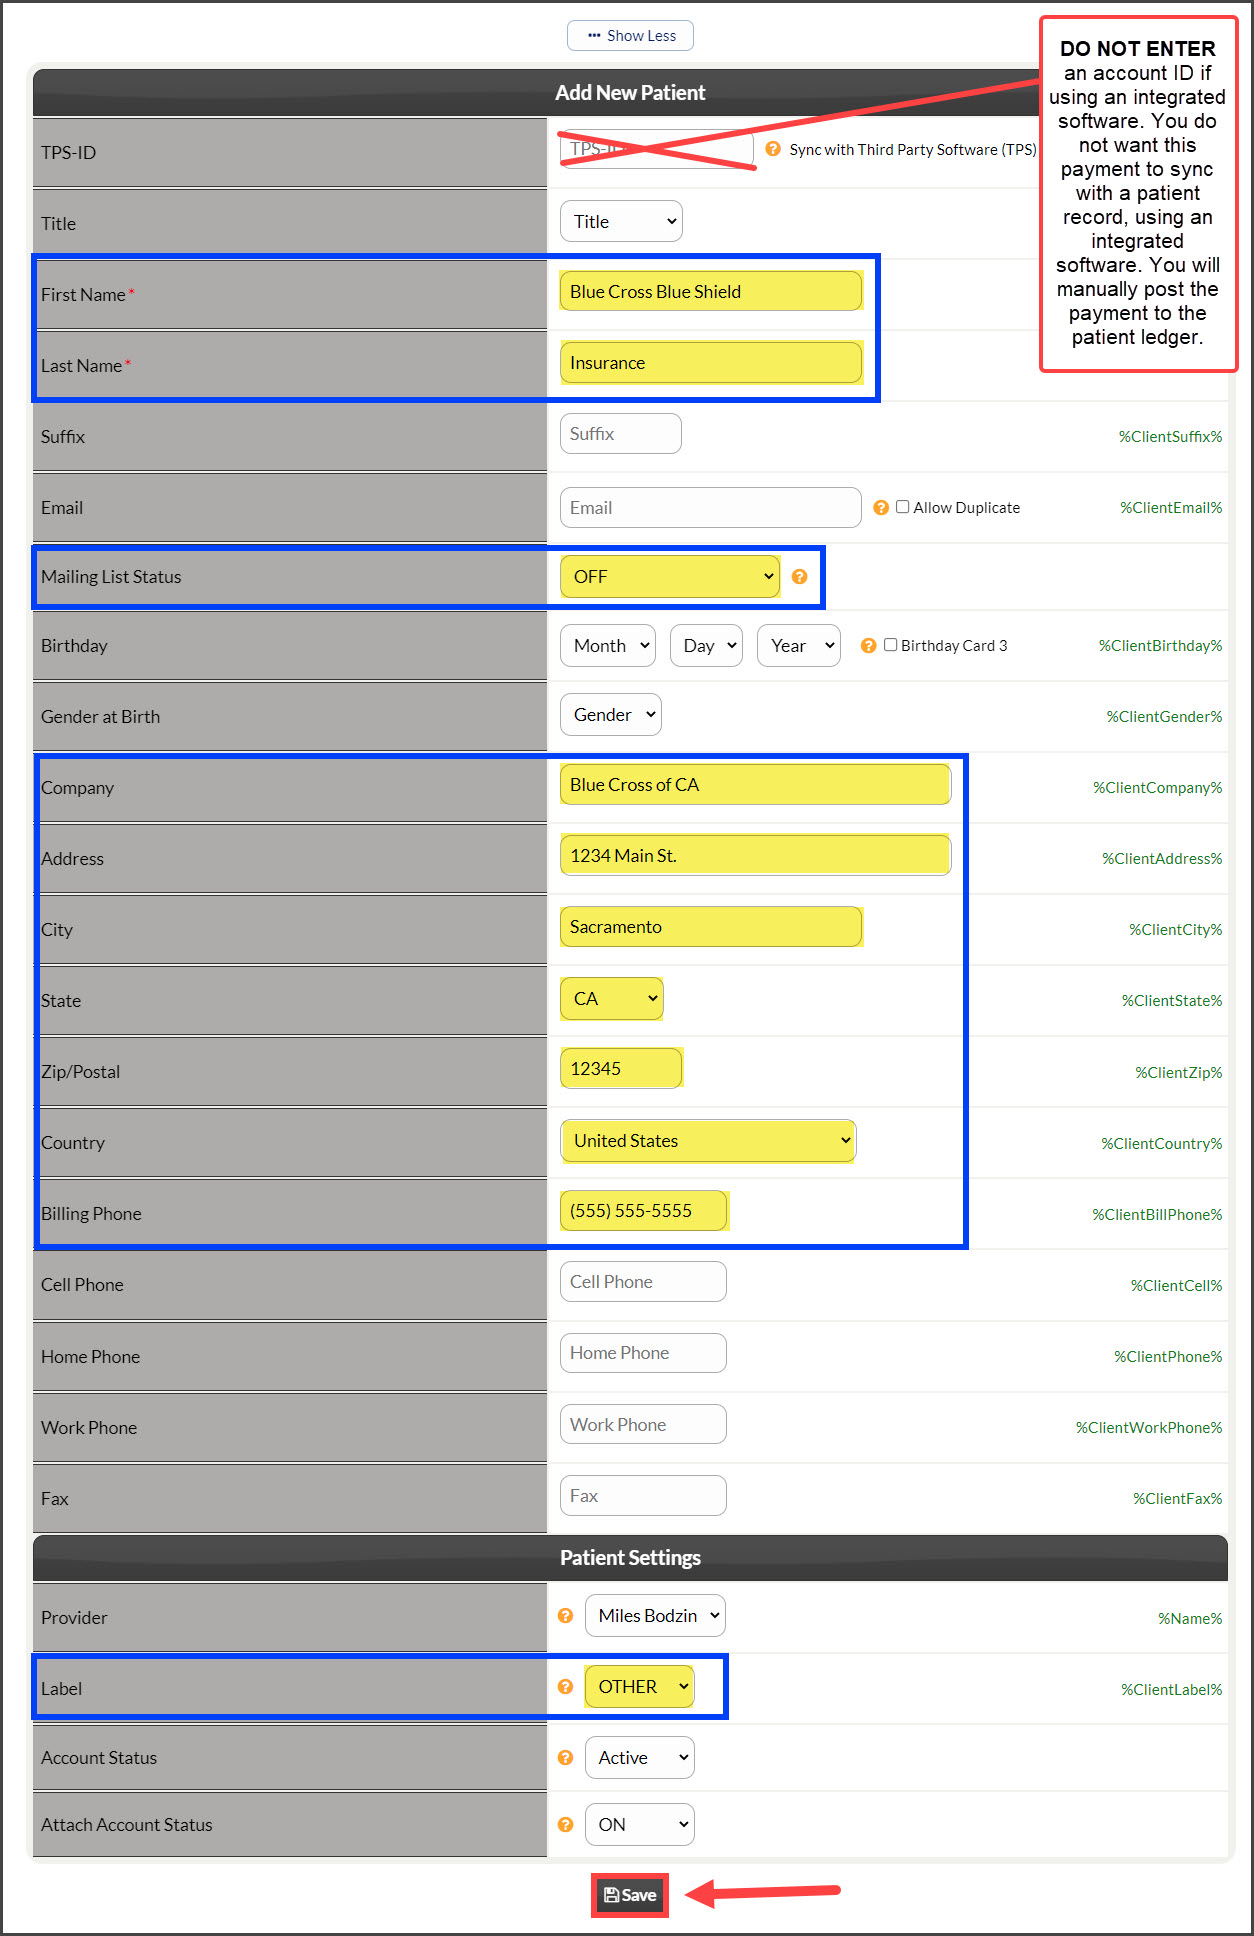Viewport: 1254px width, 1936px height.
Task: Click First Name field with Blue Cross Blue Shield
Action: [x=711, y=292]
